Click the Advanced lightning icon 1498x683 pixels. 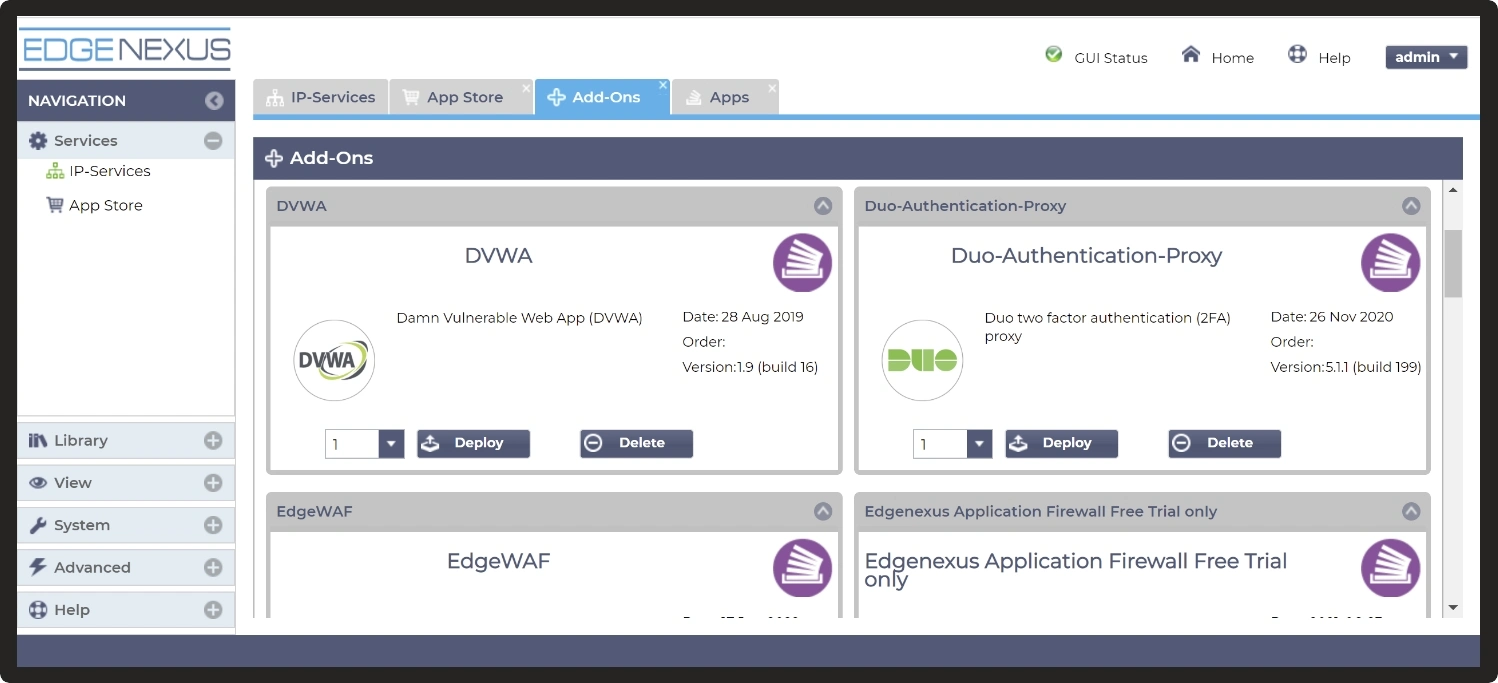tap(38, 567)
